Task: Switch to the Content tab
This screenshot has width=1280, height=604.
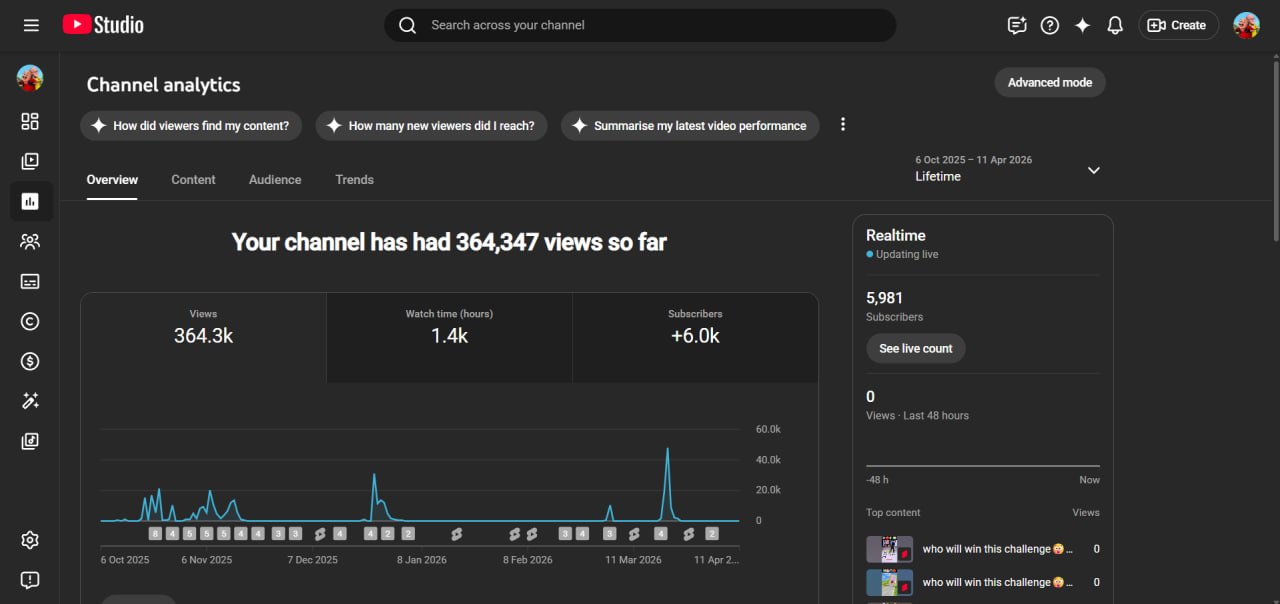Action: [x=193, y=180]
